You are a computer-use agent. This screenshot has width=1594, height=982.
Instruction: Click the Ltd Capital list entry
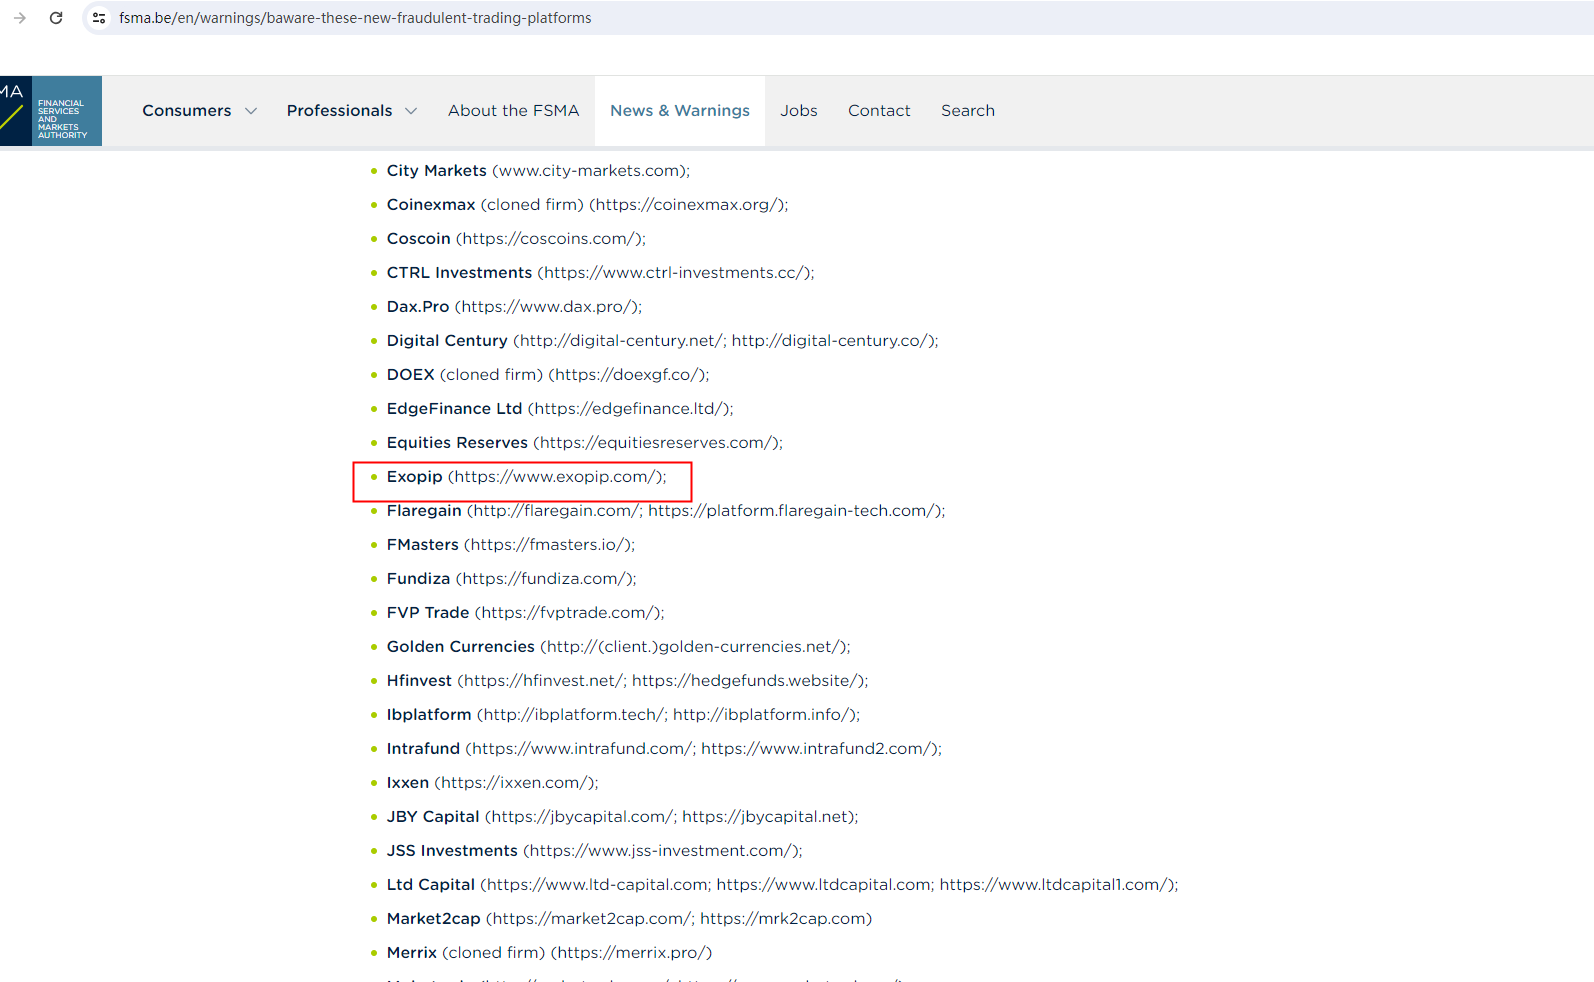781,885
